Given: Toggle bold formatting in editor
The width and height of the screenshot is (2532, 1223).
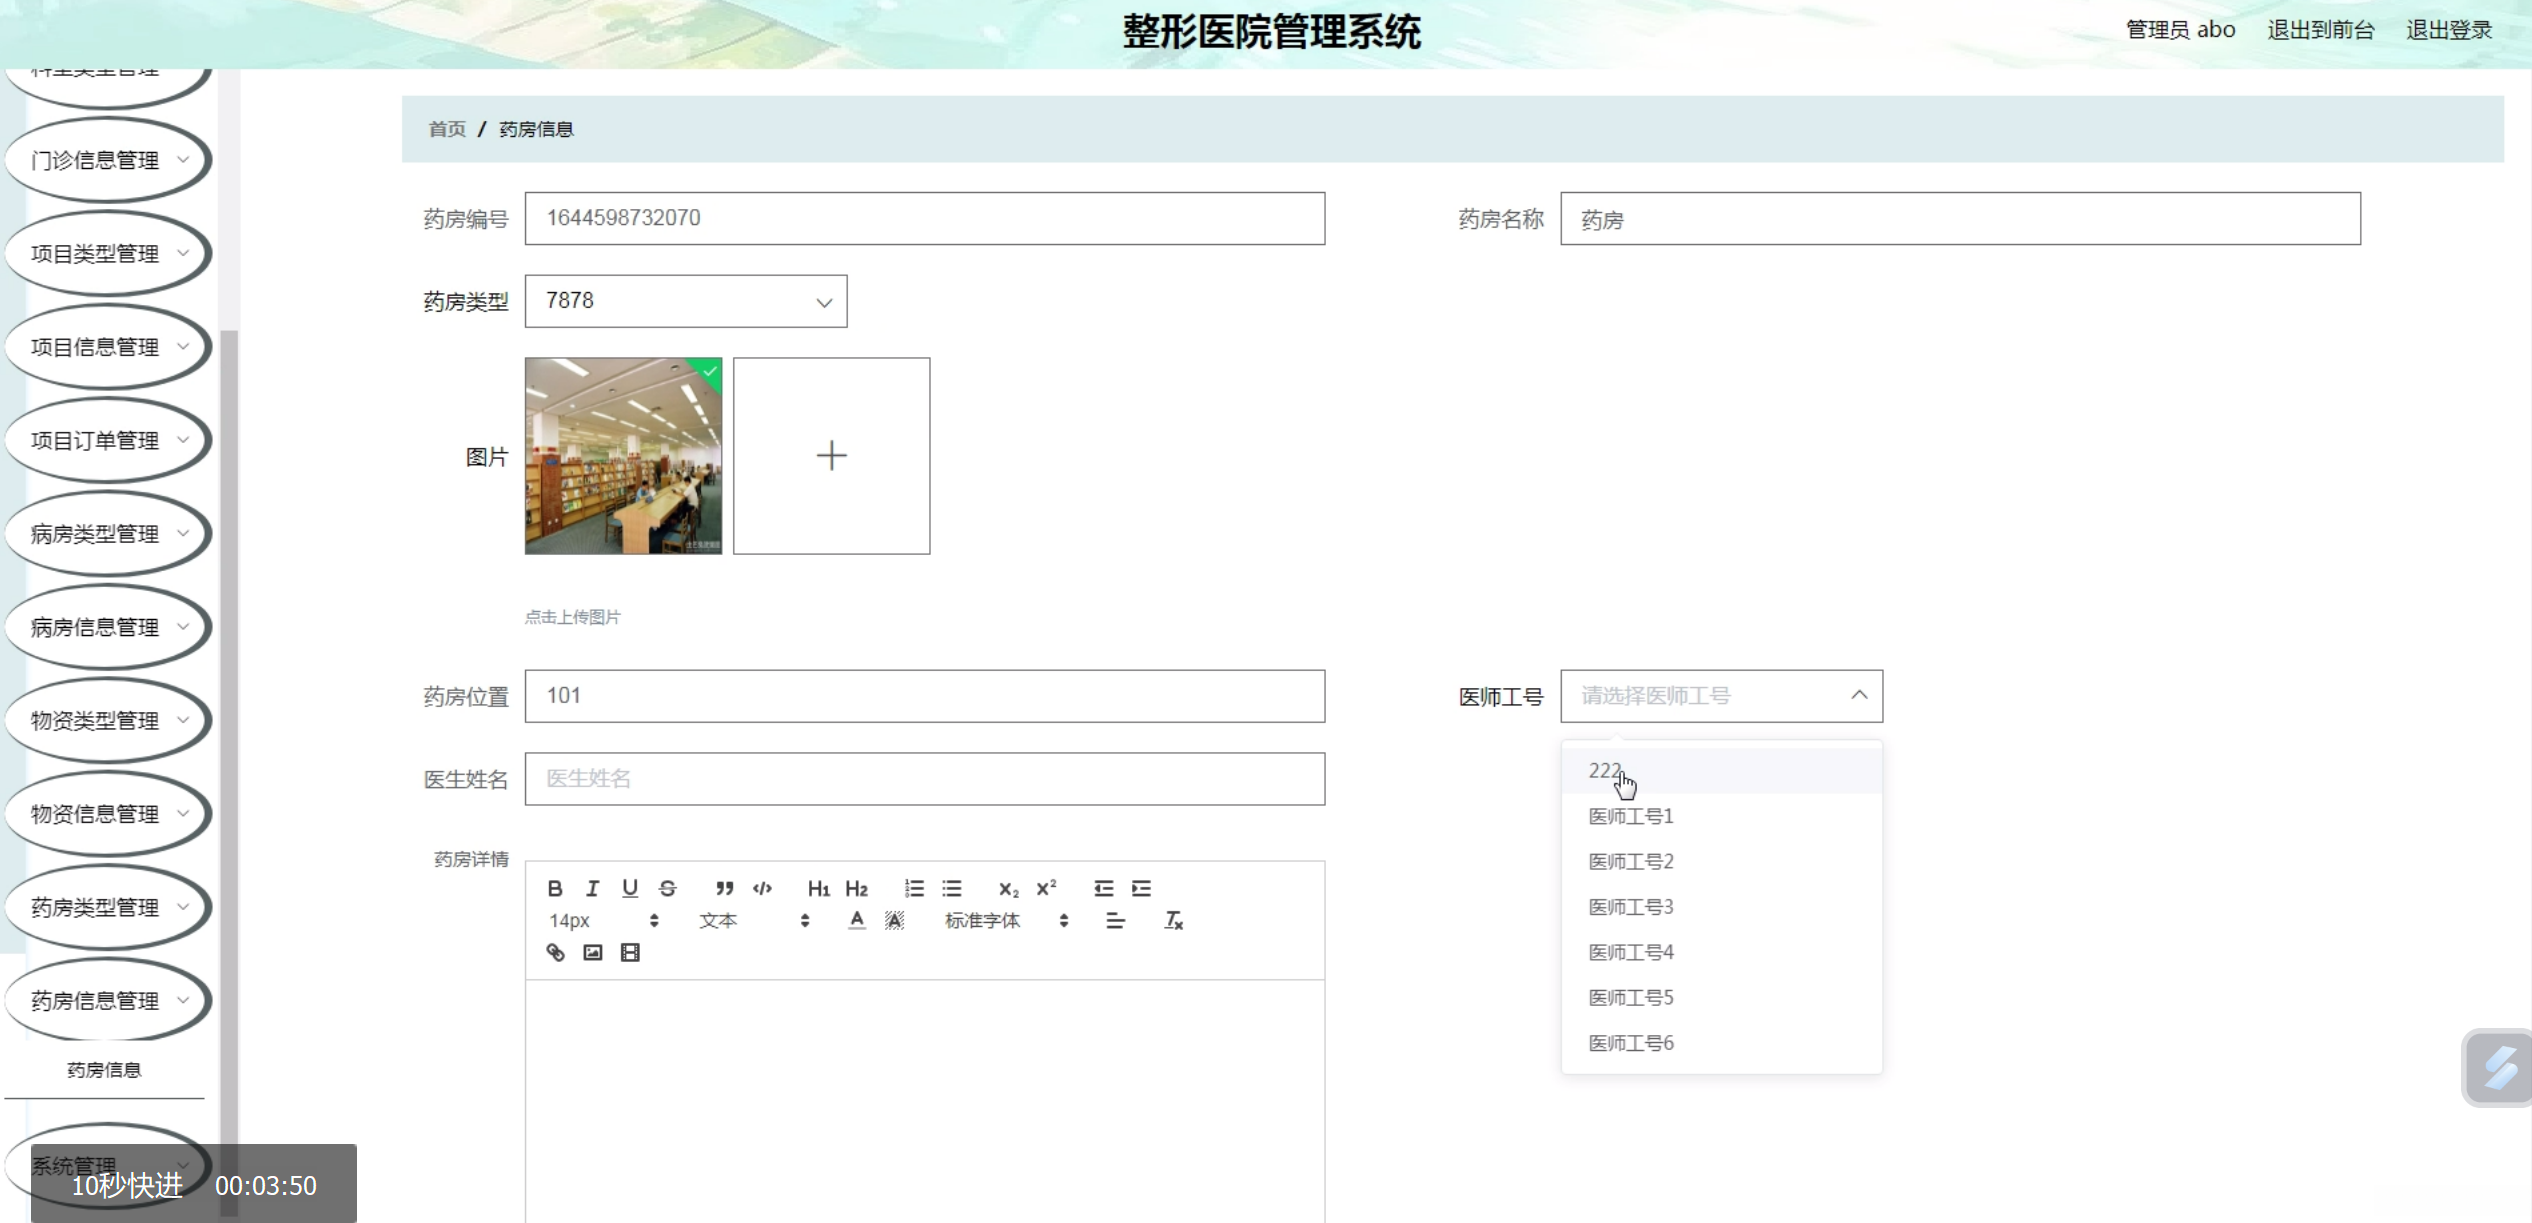Looking at the screenshot, I should click(x=555, y=888).
